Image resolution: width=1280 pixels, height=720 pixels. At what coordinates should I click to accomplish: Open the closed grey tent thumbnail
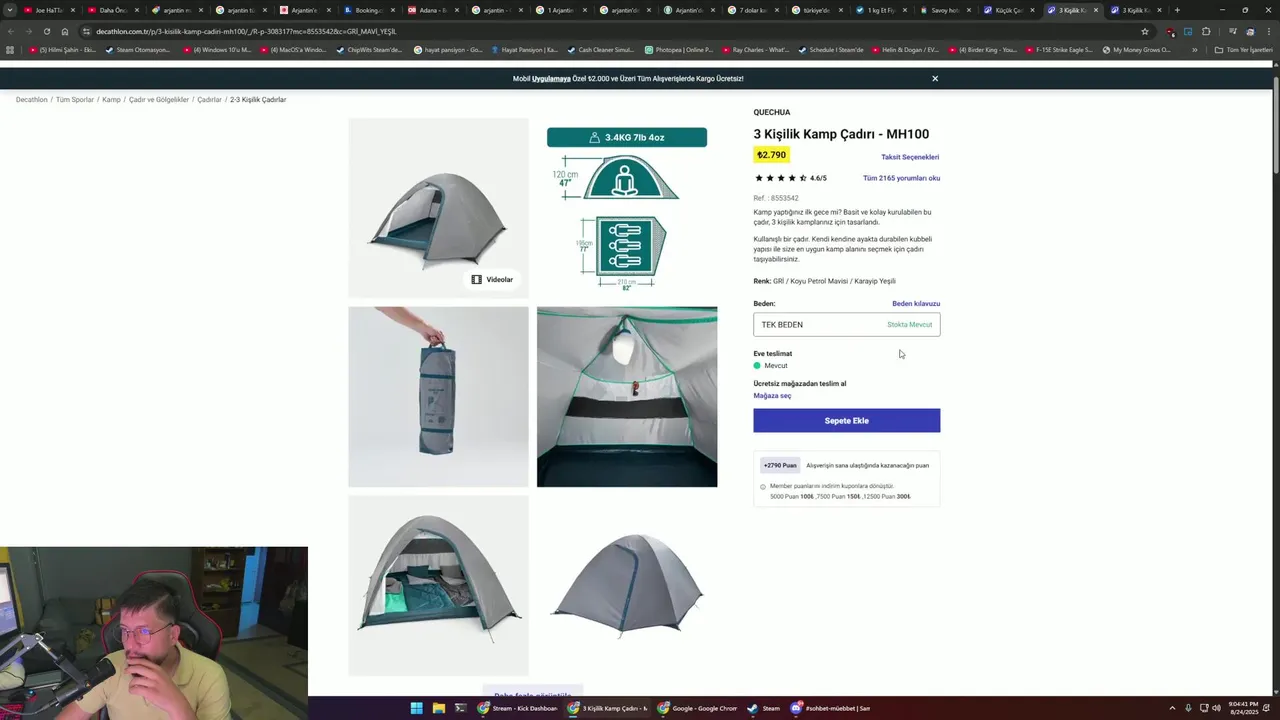pos(627,585)
